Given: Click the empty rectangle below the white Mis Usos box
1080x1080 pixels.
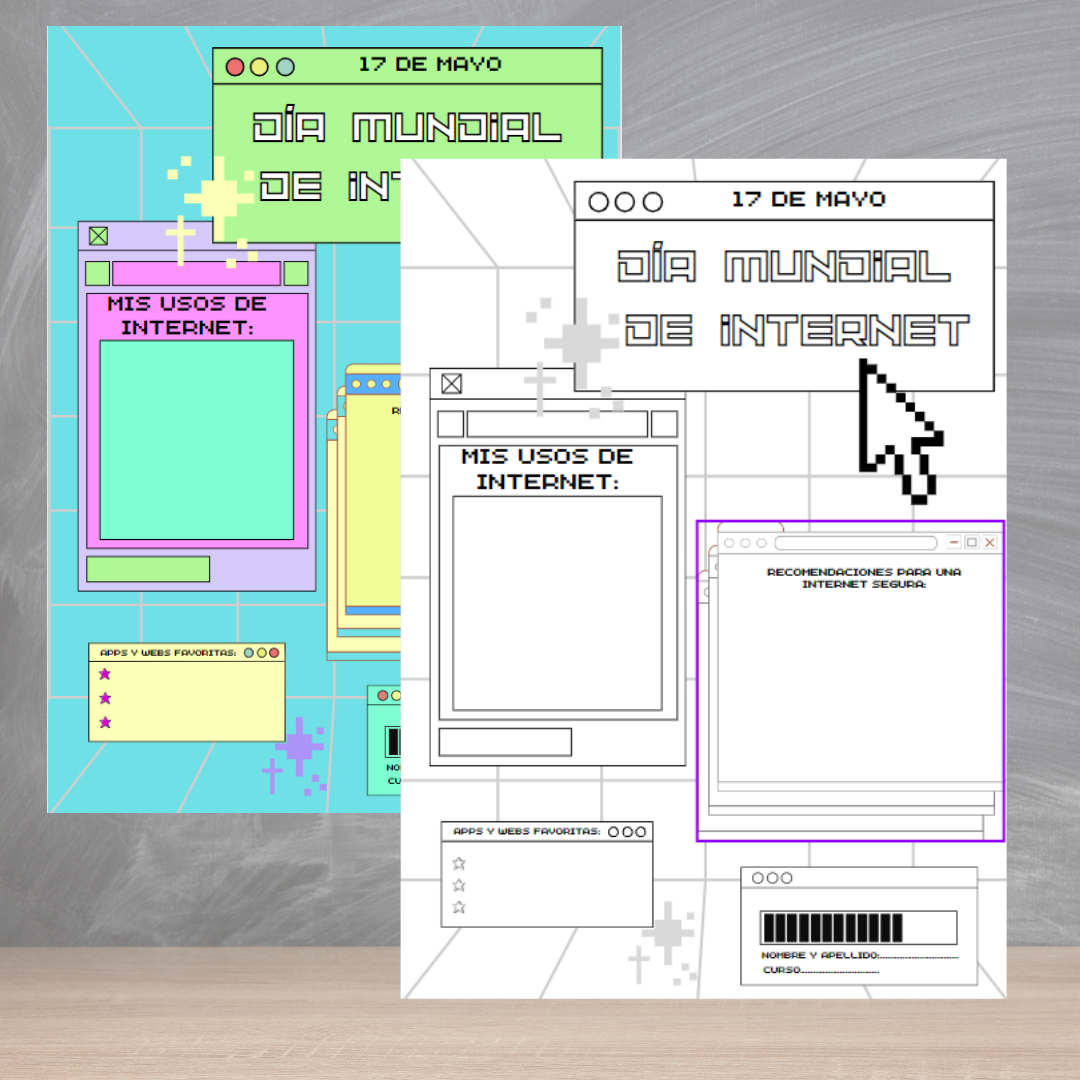Looking at the screenshot, I should [505, 742].
